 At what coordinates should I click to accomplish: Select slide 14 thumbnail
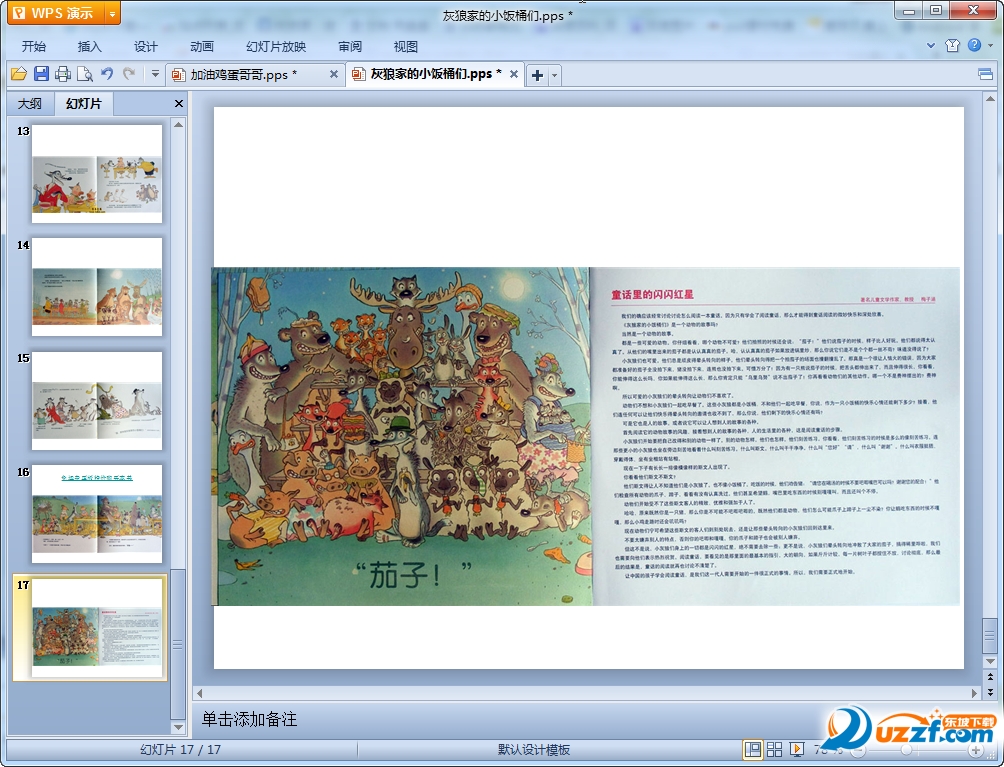point(97,287)
